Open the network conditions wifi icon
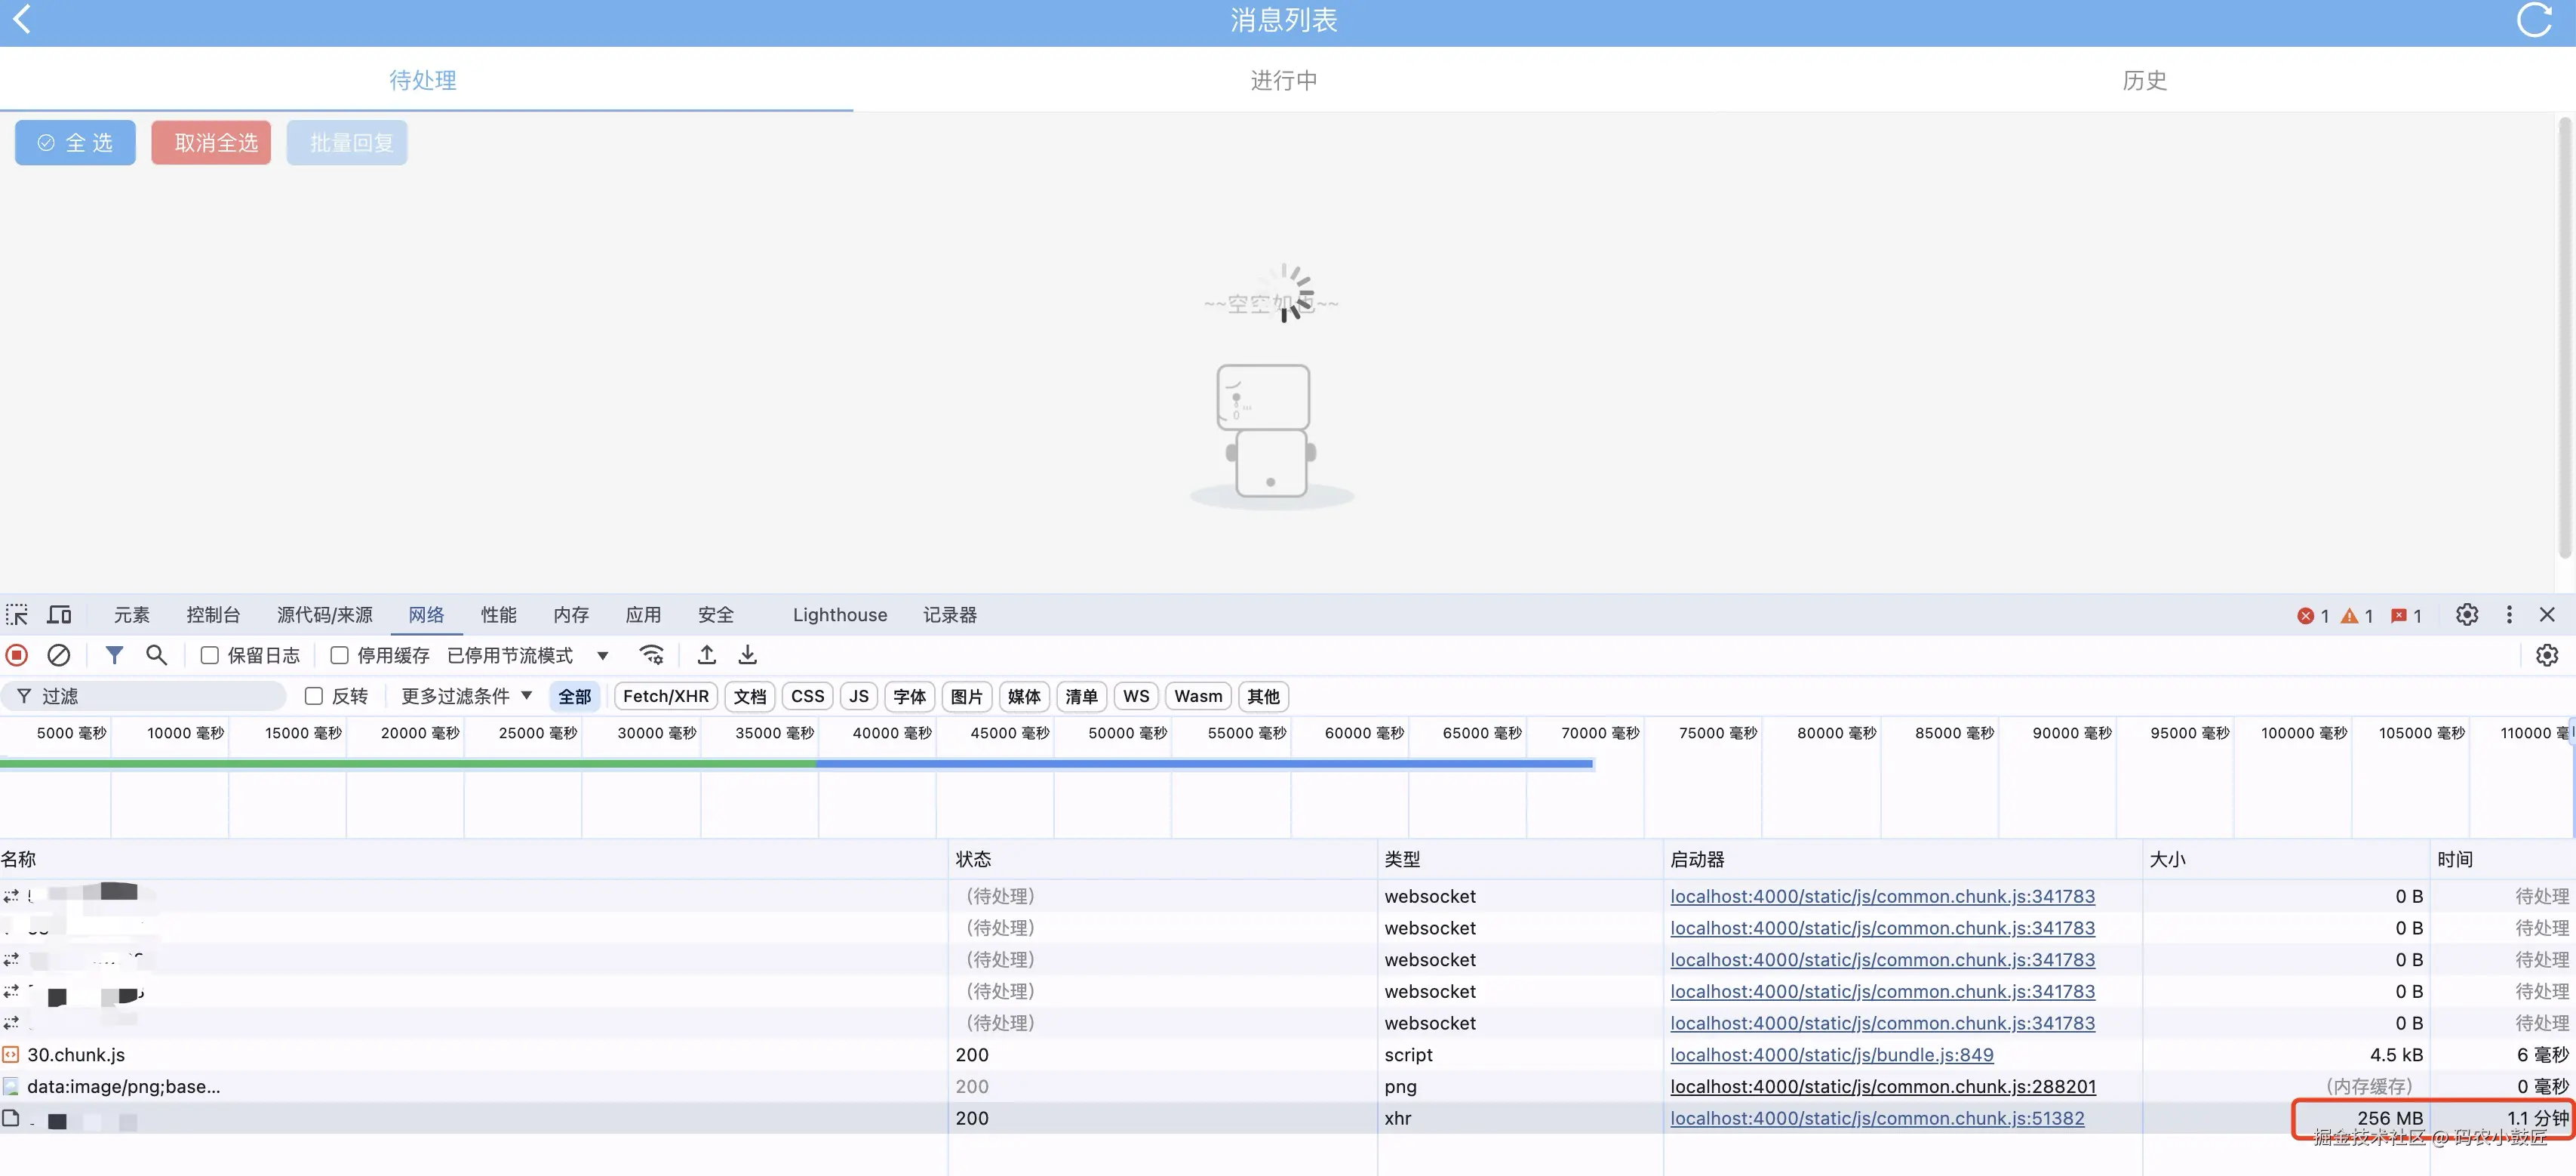2576x1176 pixels. pos(652,655)
